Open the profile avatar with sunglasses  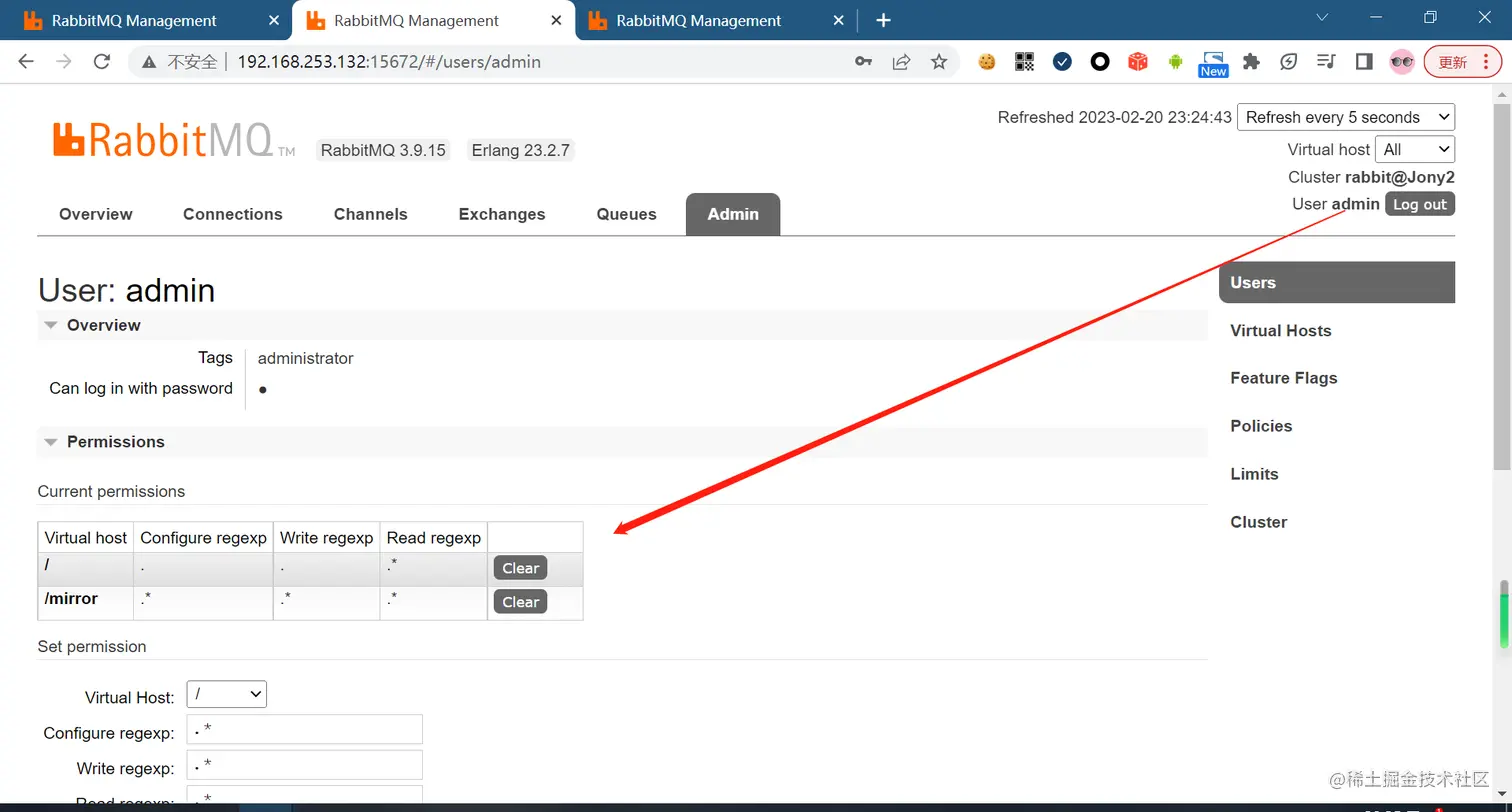click(1402, 61)
